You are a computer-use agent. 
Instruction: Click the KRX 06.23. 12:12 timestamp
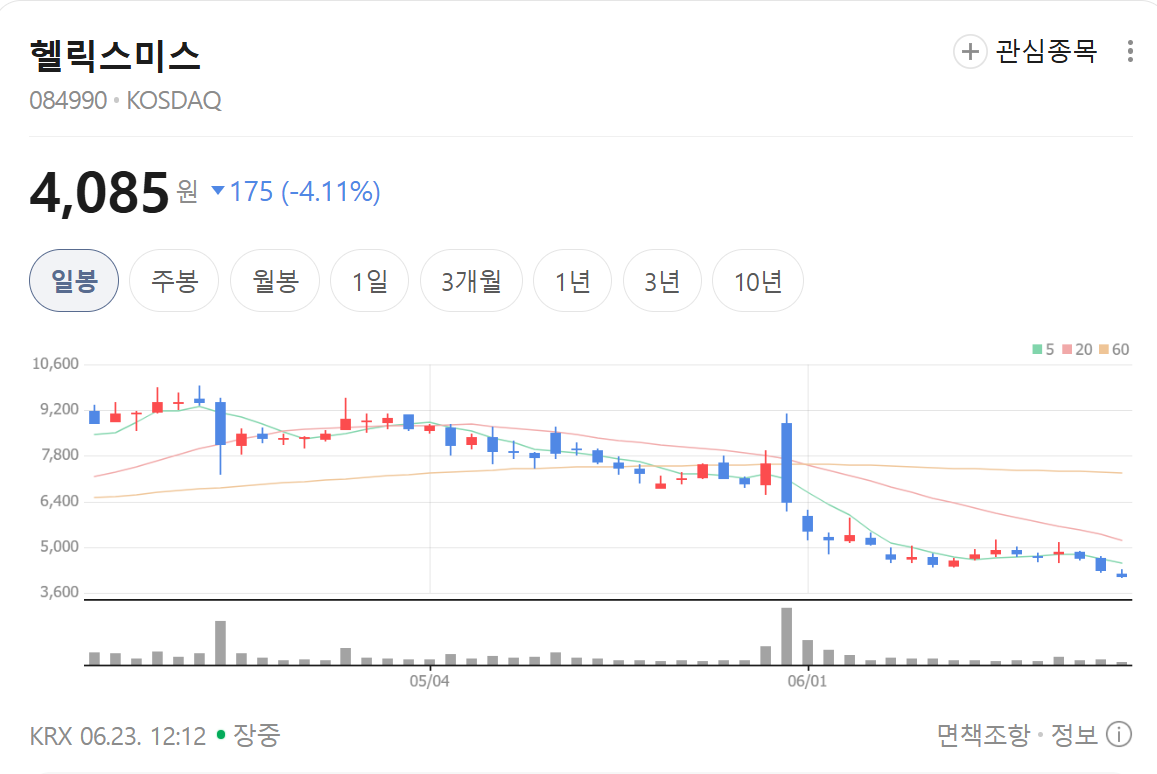pos(118,736)
